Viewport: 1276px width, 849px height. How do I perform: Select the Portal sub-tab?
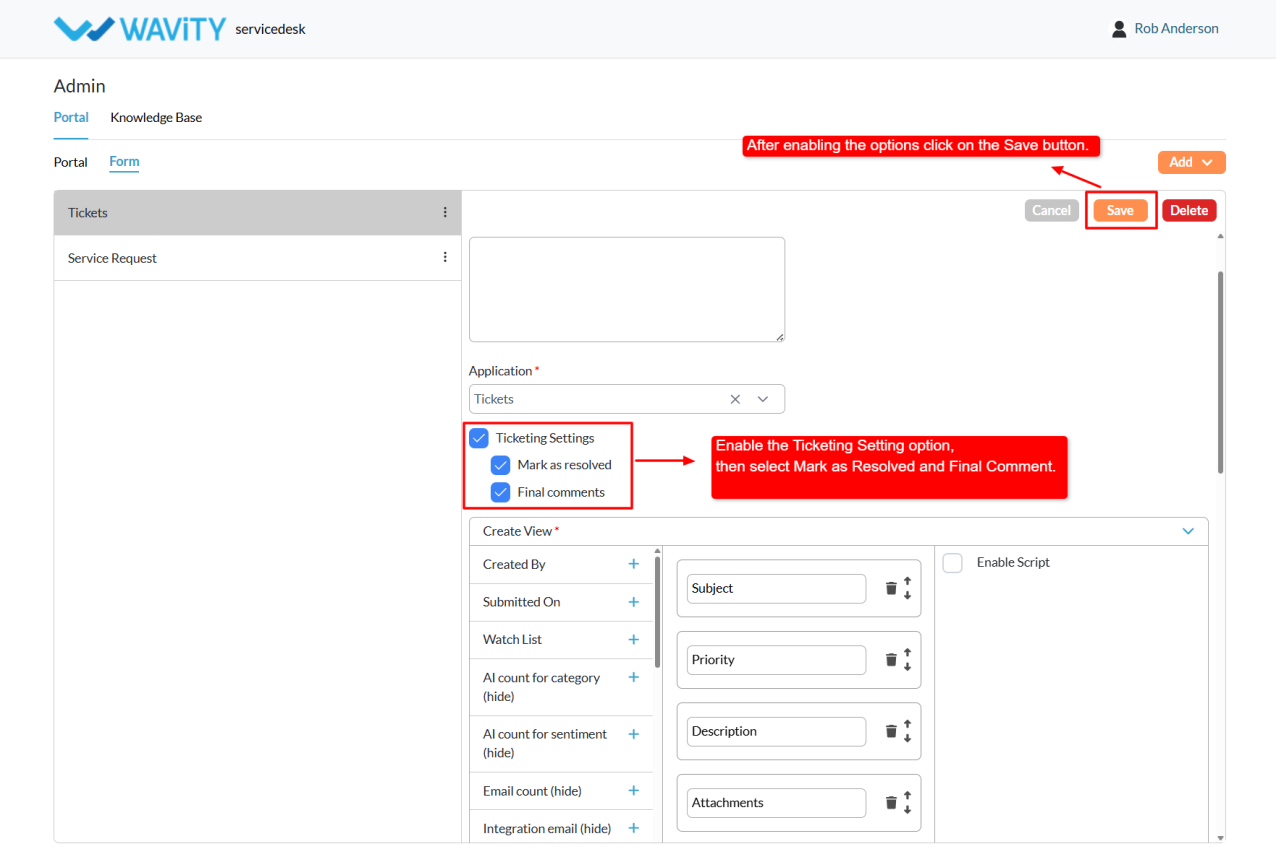coord(71,162)
